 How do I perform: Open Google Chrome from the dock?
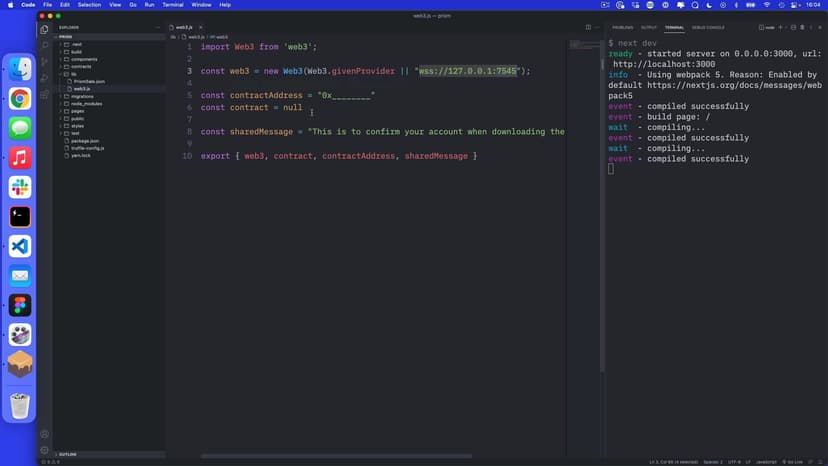point(20,98)
